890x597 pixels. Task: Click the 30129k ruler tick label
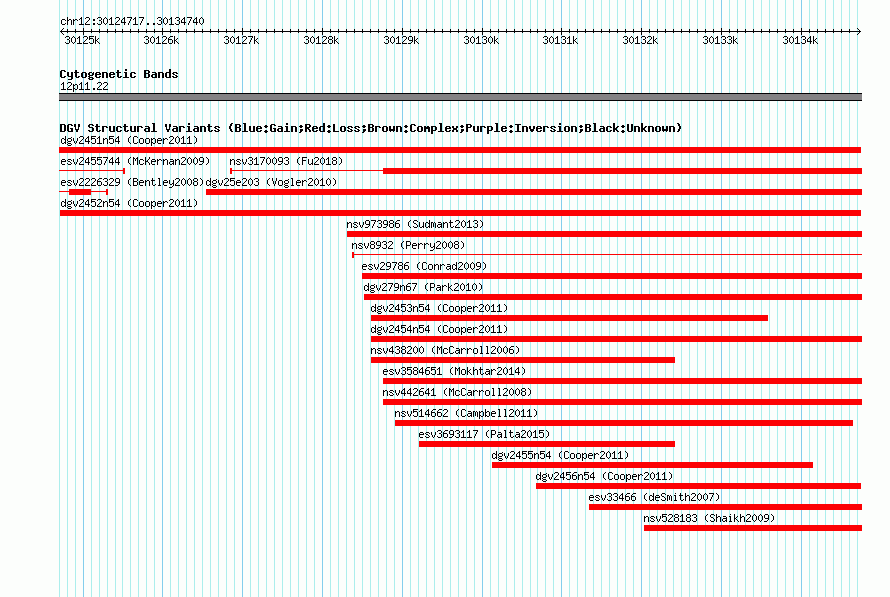tap(401, 40)
